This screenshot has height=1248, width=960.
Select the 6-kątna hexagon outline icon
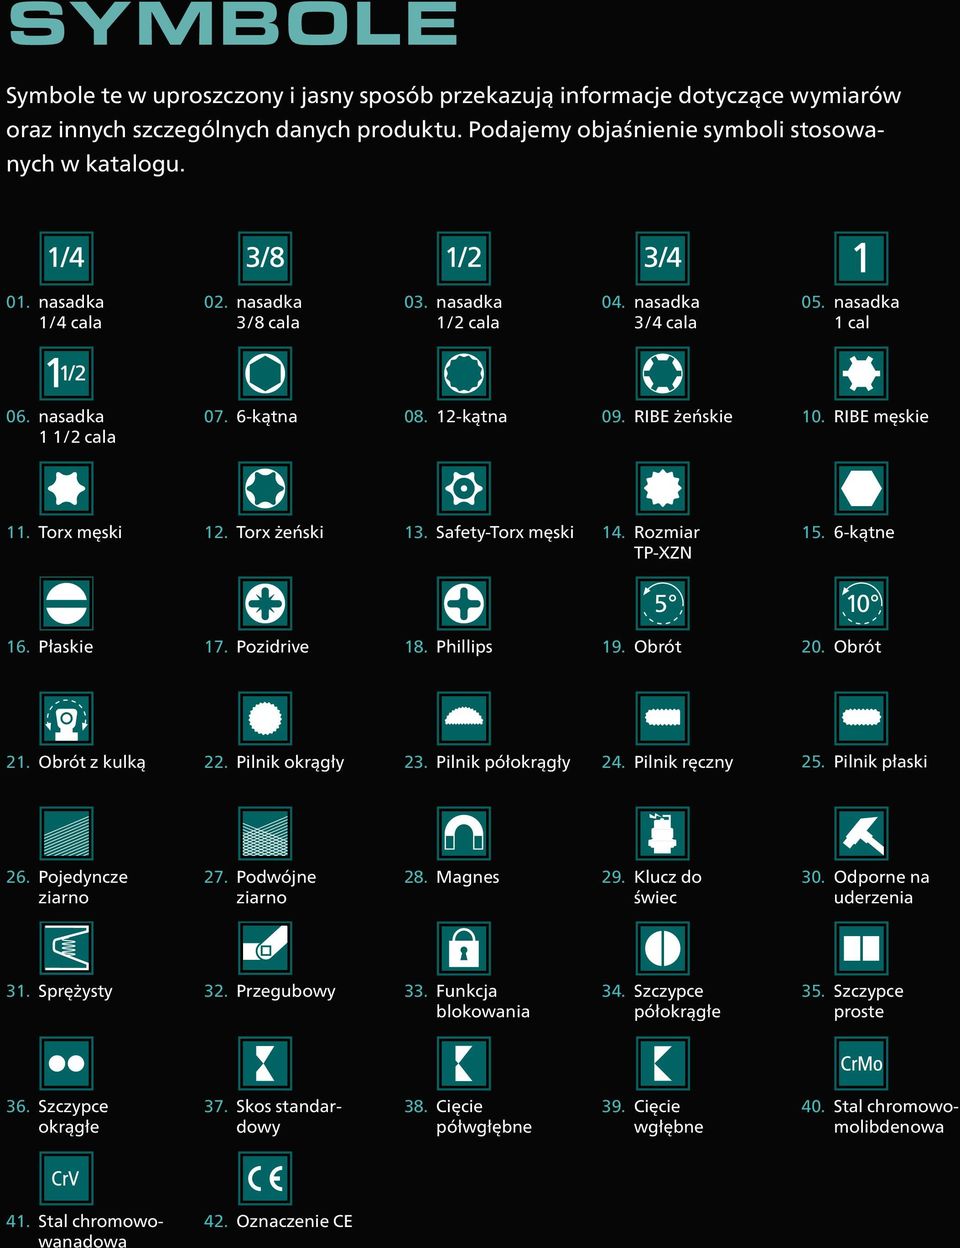(x=265, y=373)
